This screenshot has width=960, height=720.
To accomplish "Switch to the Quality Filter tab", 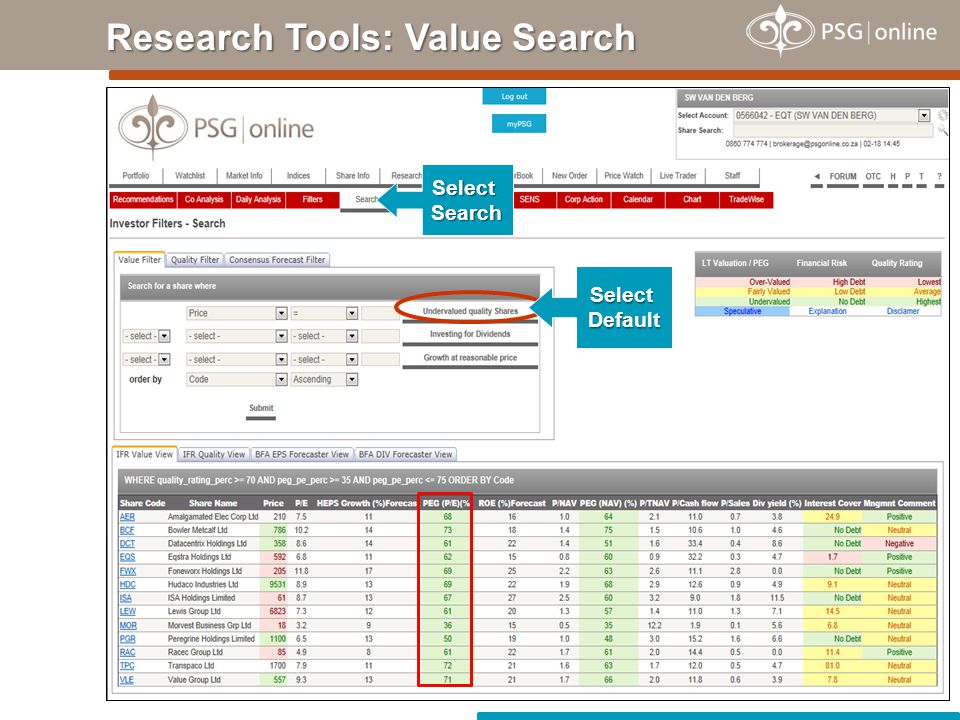I will pyautogui.click(x=195, y=260).
